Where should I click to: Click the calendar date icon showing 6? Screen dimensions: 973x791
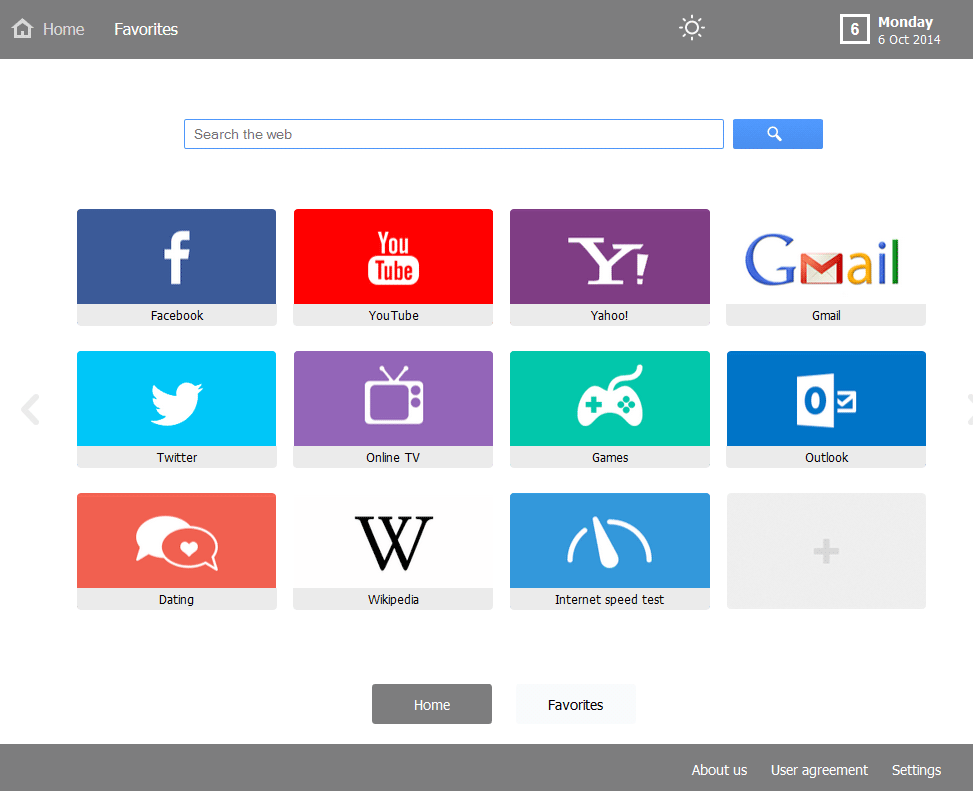point(854,29)
